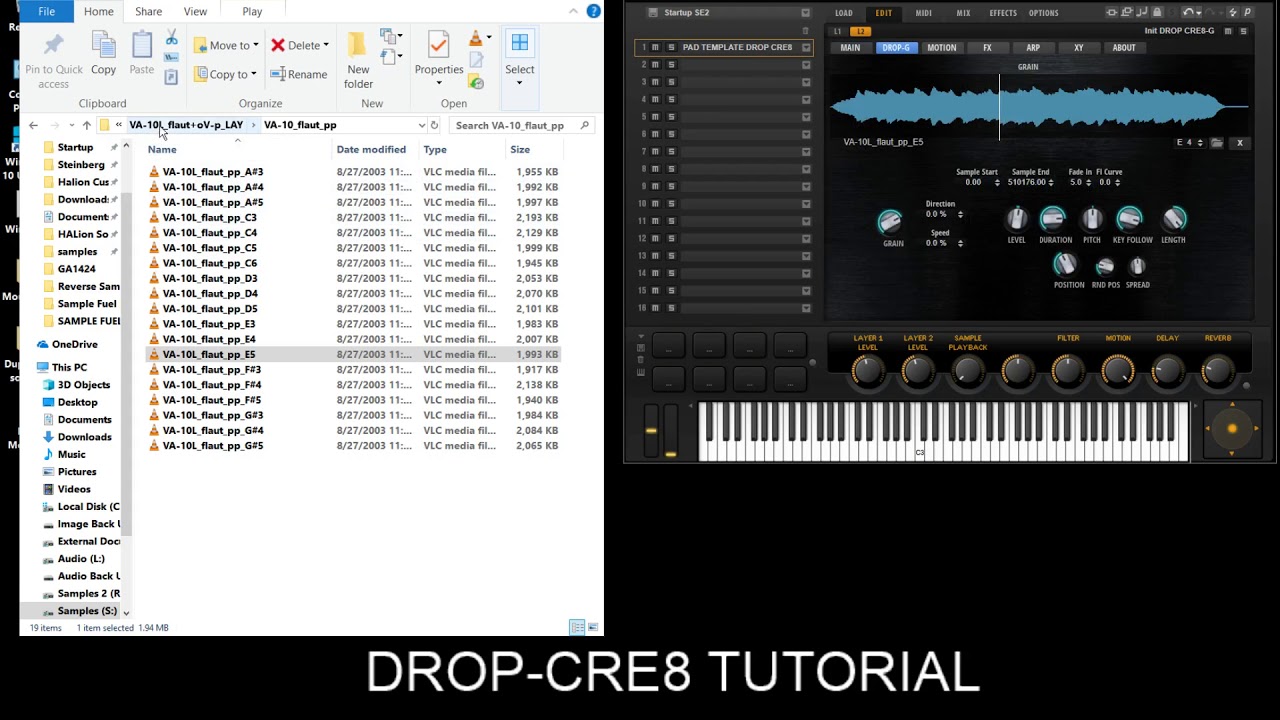1280x720 pixels.
Task: Open the EFFECTS page in HALion
Action: [1003, 13]
